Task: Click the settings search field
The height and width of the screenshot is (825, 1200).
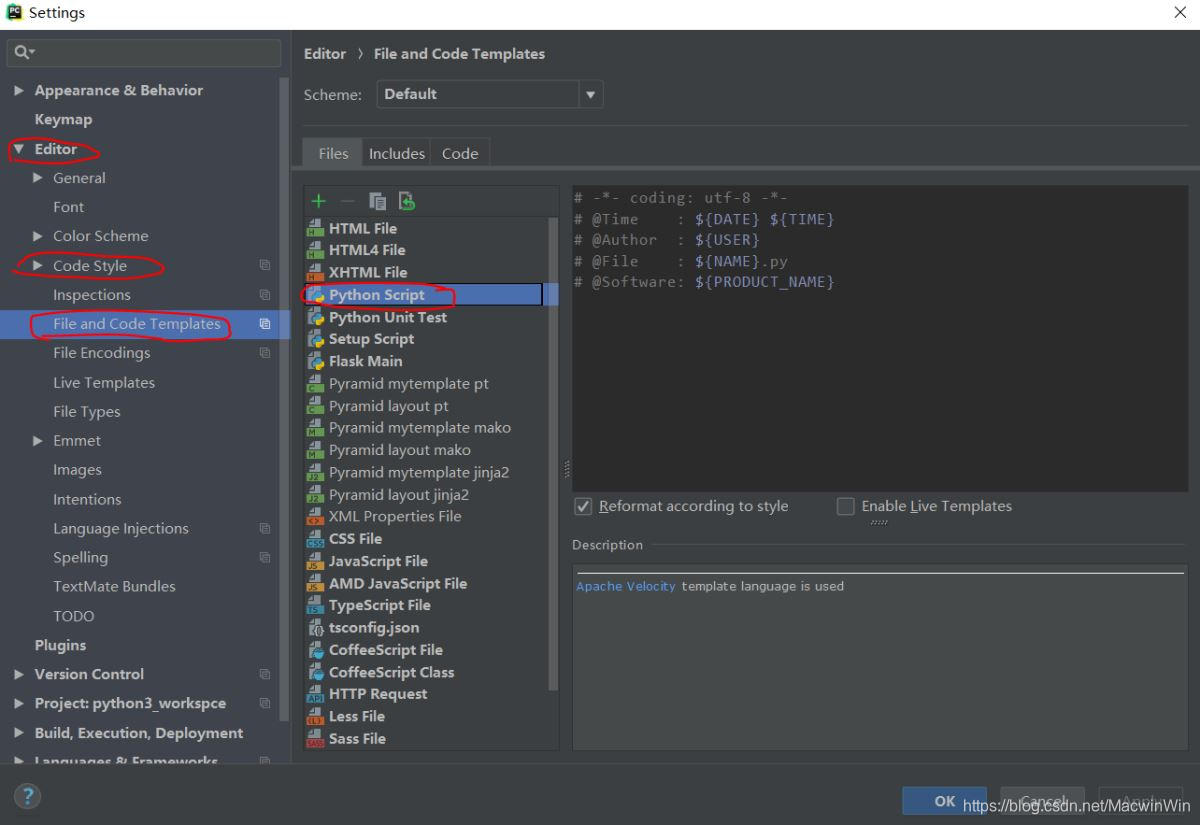Action: (x=144, y=52)
